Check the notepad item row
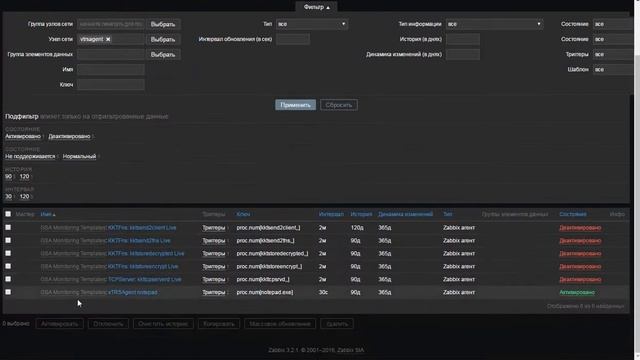 8,292
